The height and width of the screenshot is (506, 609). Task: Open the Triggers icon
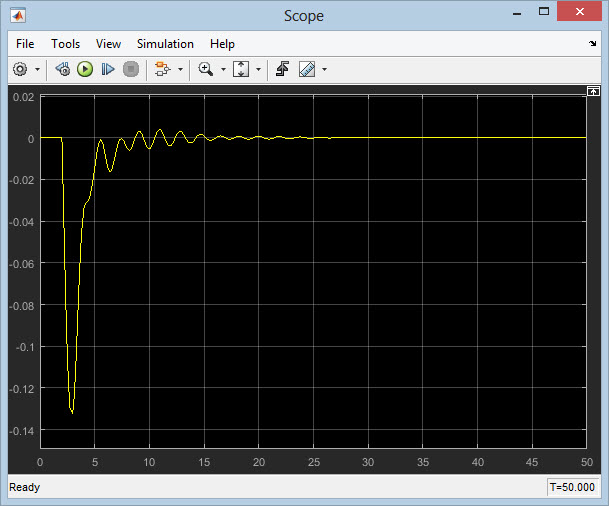[282, 70]
